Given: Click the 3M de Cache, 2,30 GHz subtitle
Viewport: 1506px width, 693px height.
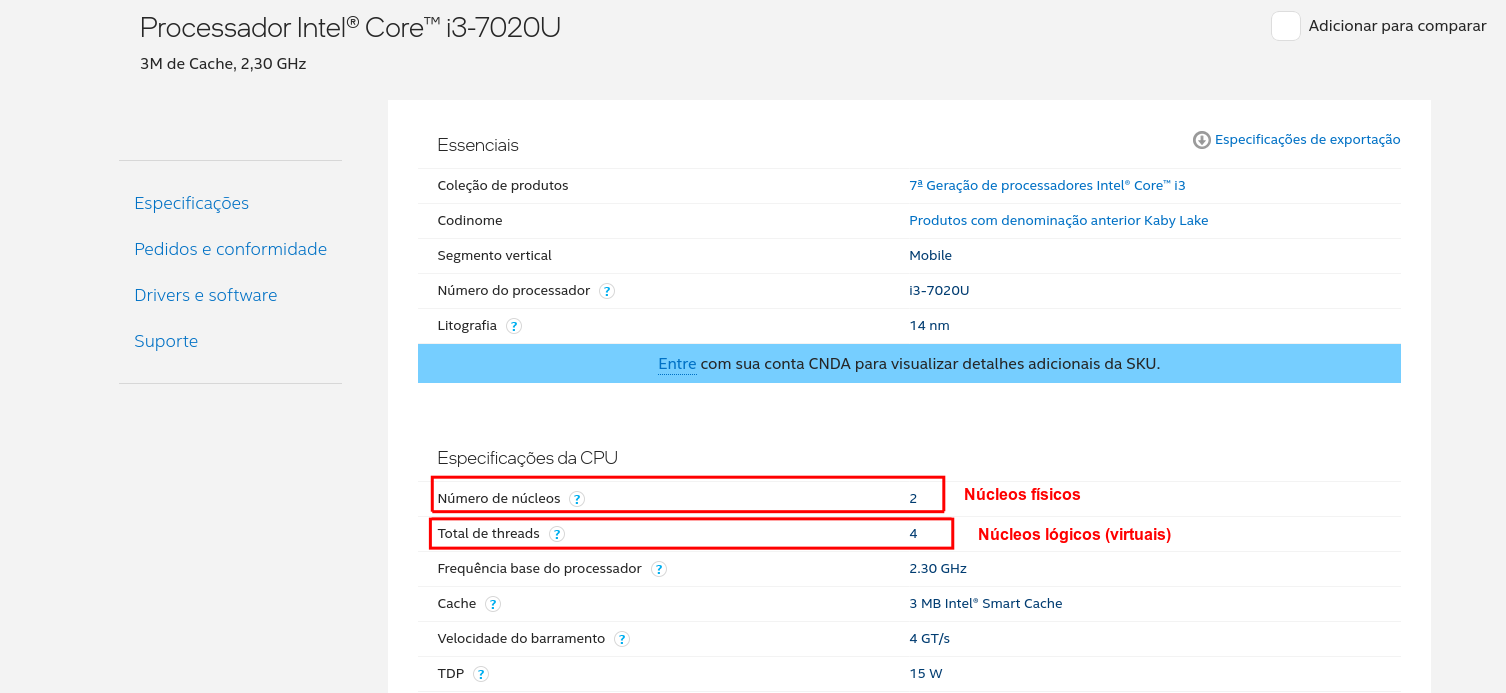Looking at the screenshot, I should click(x=223, y=64).
